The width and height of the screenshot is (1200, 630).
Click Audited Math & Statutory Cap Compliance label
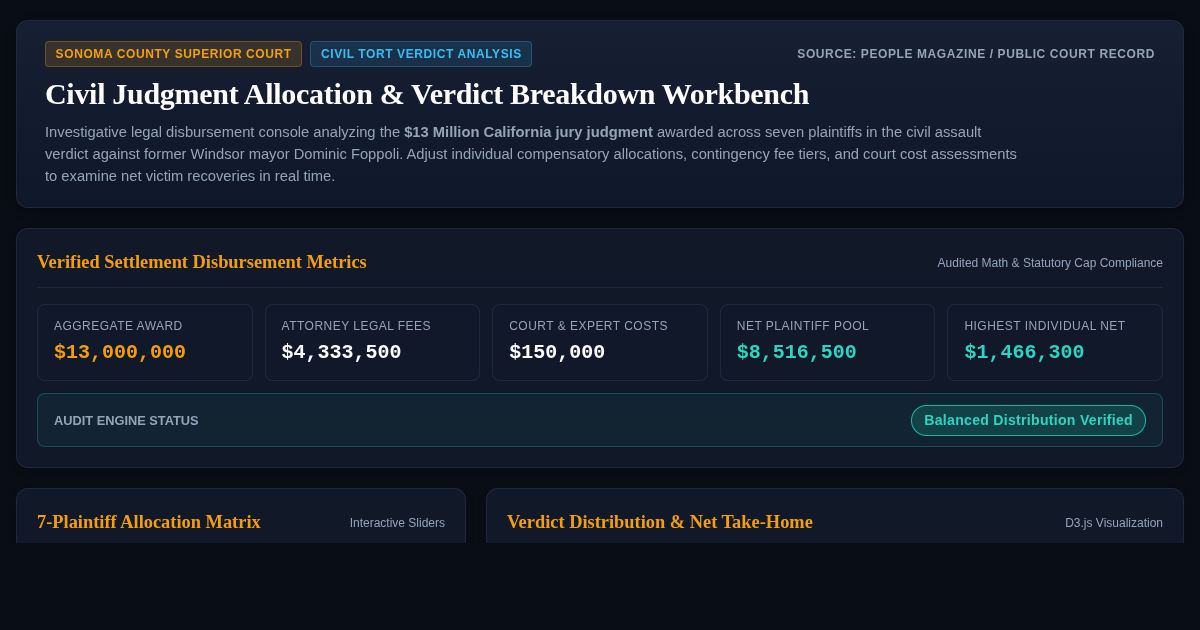point(1050,263)
